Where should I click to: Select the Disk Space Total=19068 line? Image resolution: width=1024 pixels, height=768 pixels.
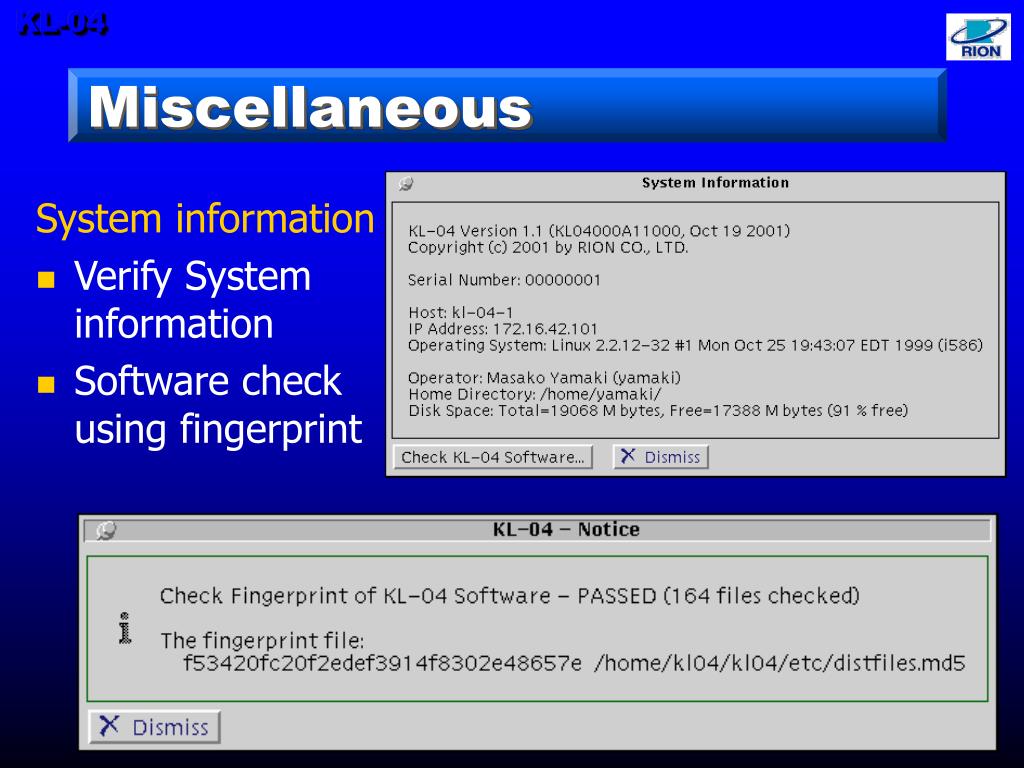click(x=658, y=410)
